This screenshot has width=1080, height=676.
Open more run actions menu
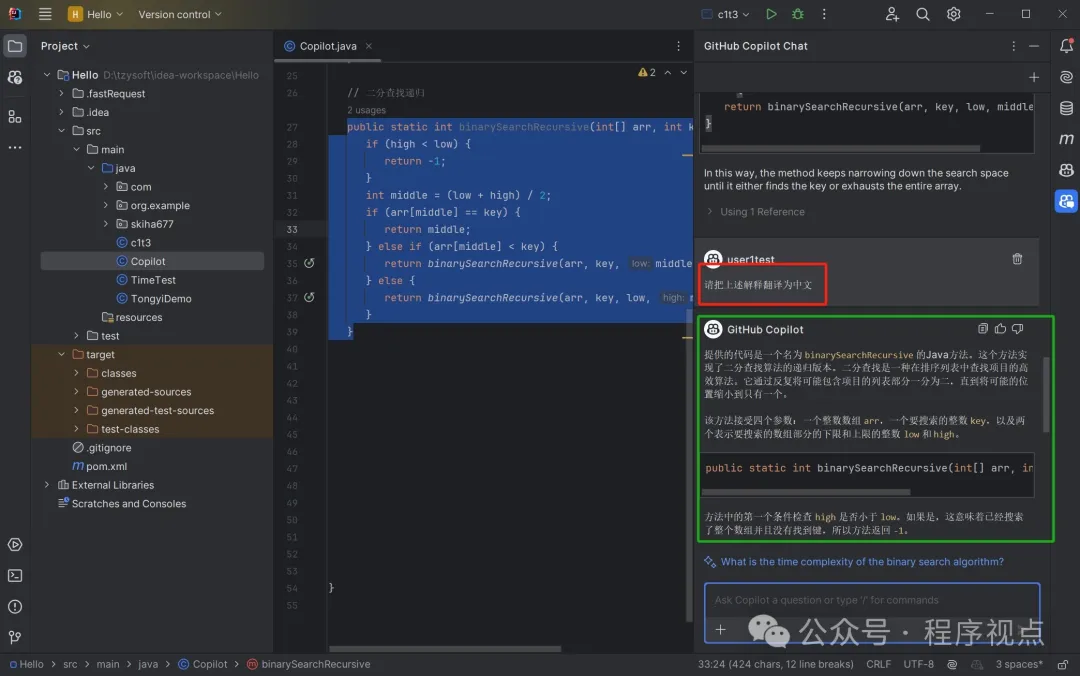coord(824,14)
